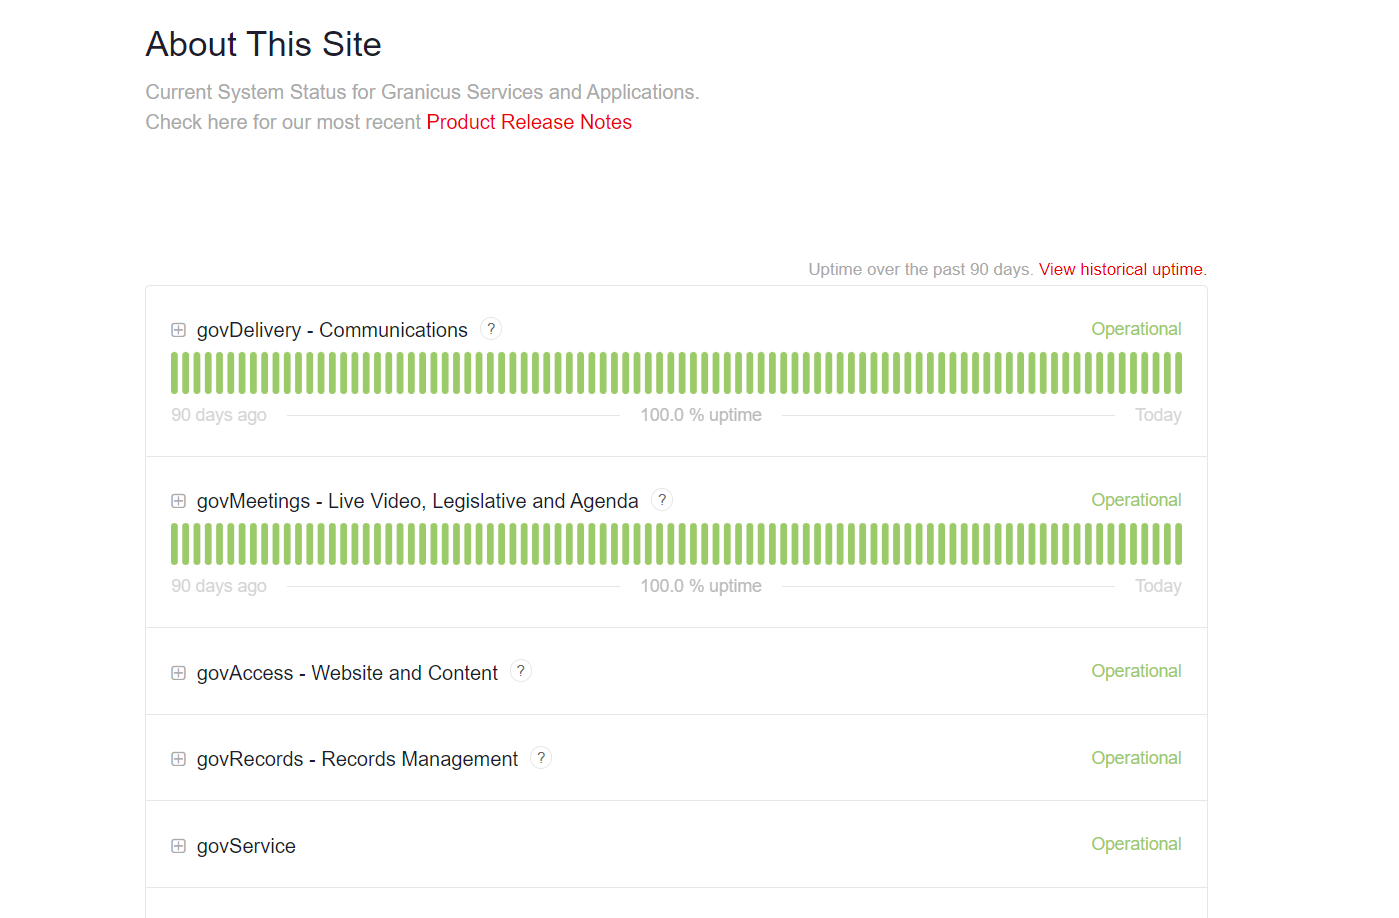The height and width of the screenshot is (918, 1399).
Task: Click last uptime bar in govDelivery chart
Action: pyautogui.click(x=1178, y=373)
